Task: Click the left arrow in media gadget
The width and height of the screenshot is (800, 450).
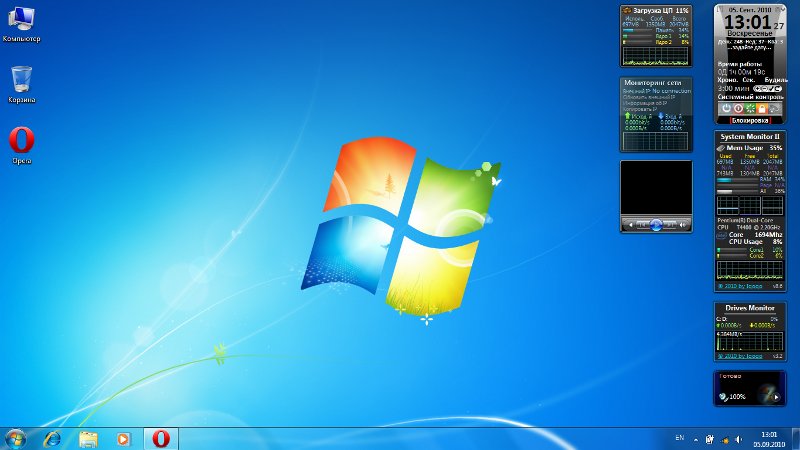Action: [x=631, y=224]
